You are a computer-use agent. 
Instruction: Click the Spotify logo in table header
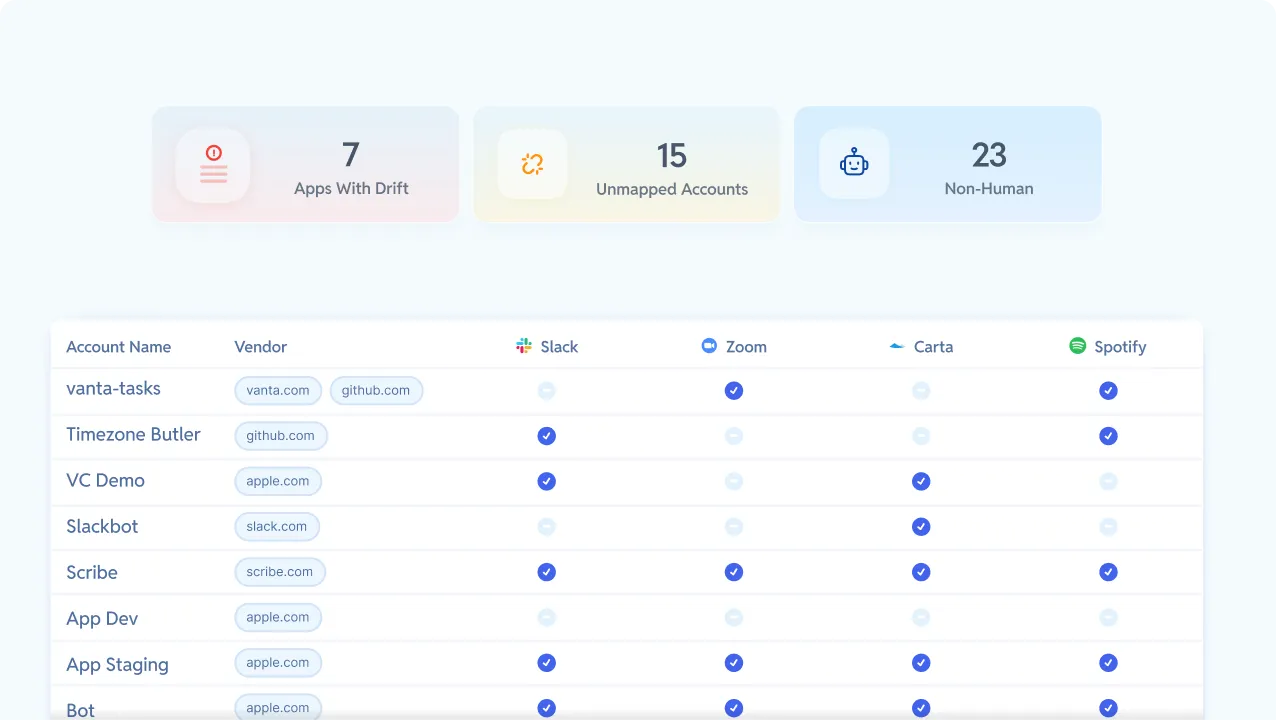tap(1077, 346)
